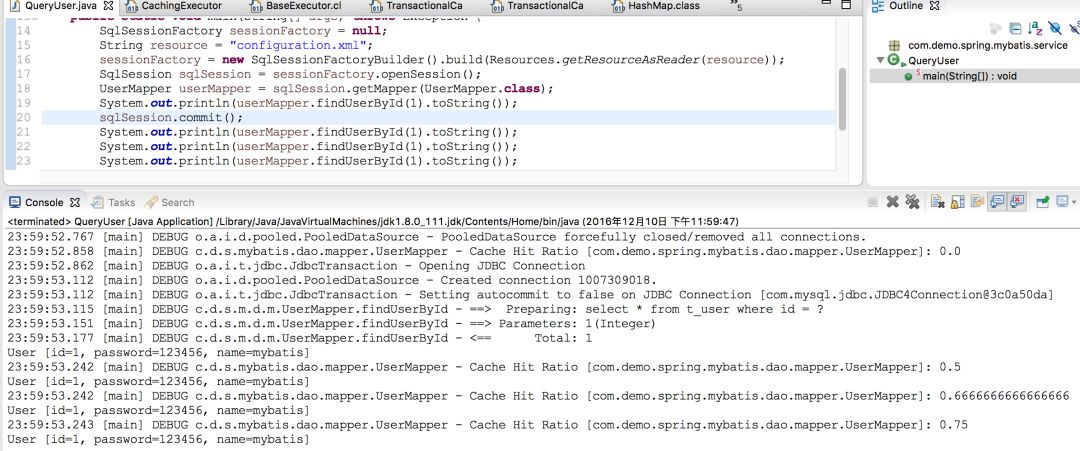The image size is (1080, 451).
Task: Toggle alphabetical sort in Outline
Action: (1035, 28)
